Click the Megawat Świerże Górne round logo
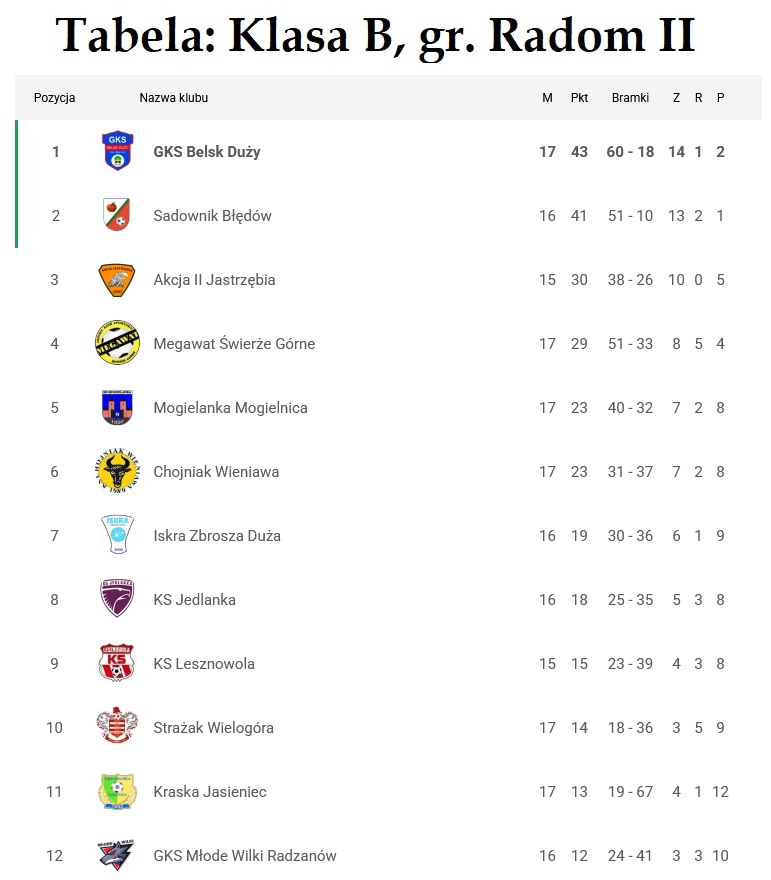This screenshot has height=880, width=771. [x=117, y=344]
